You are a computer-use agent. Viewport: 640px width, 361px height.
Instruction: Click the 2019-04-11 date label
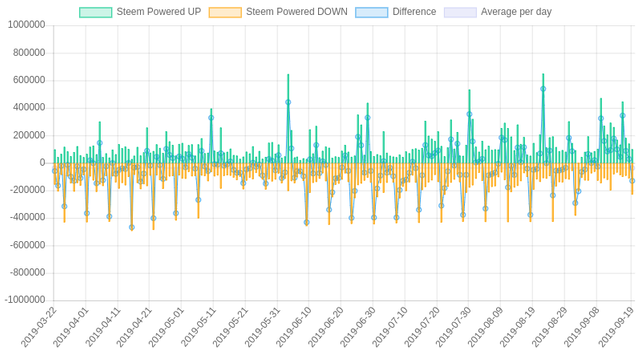click(103, 328)
